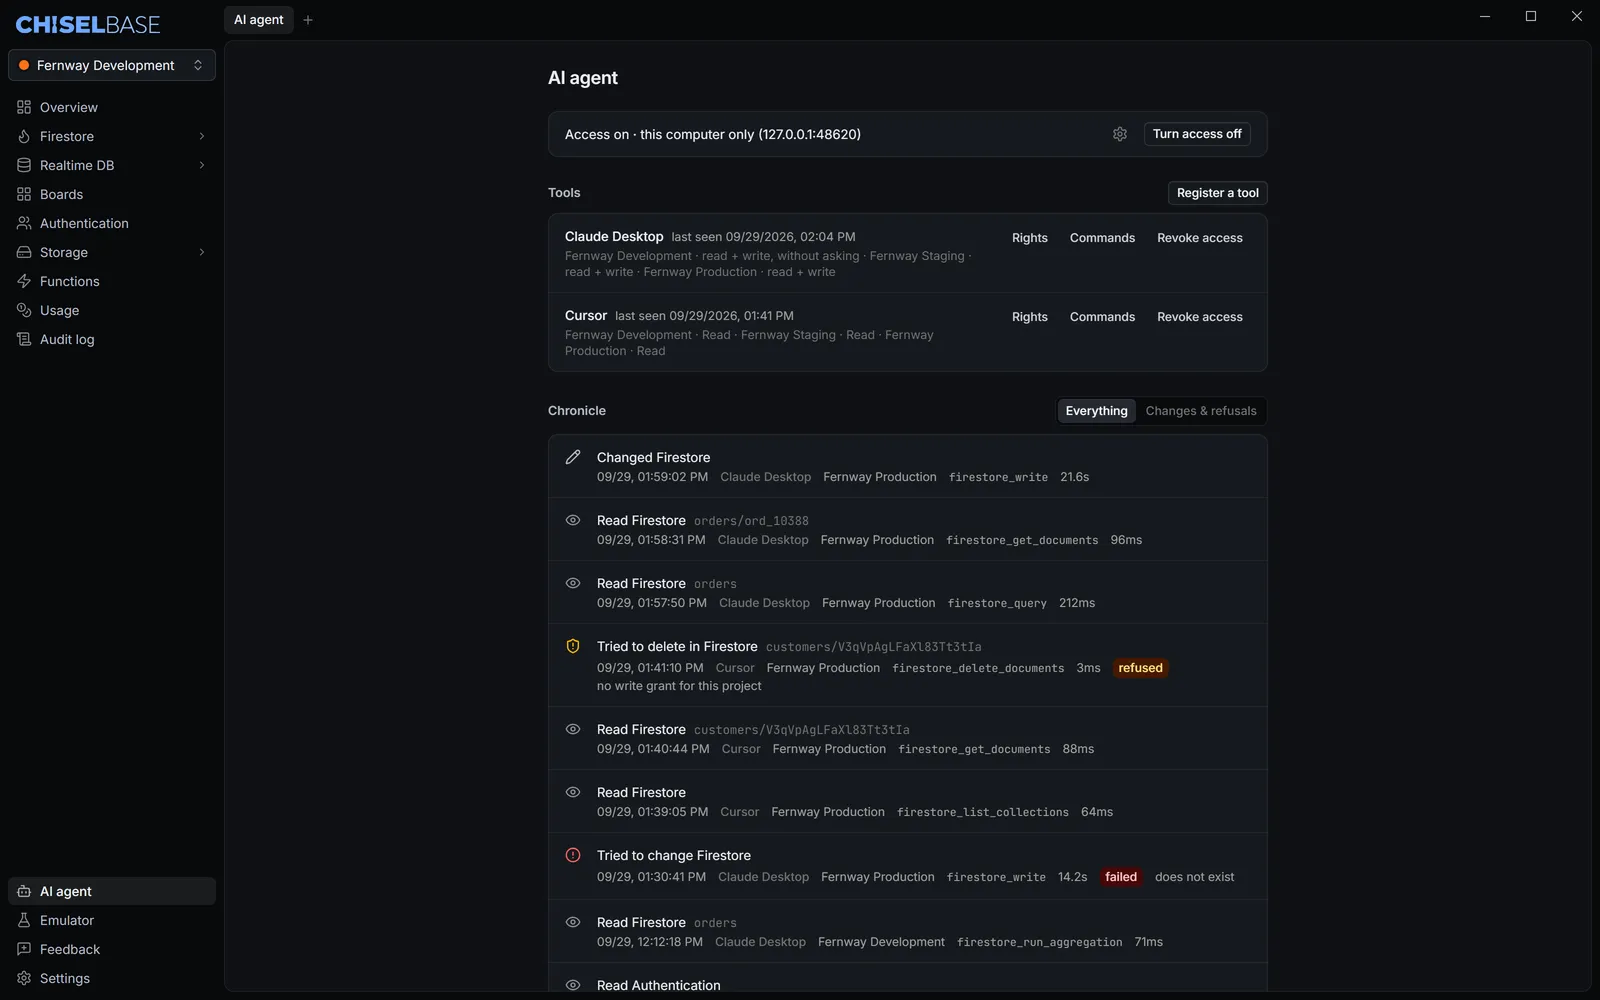Select the Everything chronicle filter

(1096, 411)
